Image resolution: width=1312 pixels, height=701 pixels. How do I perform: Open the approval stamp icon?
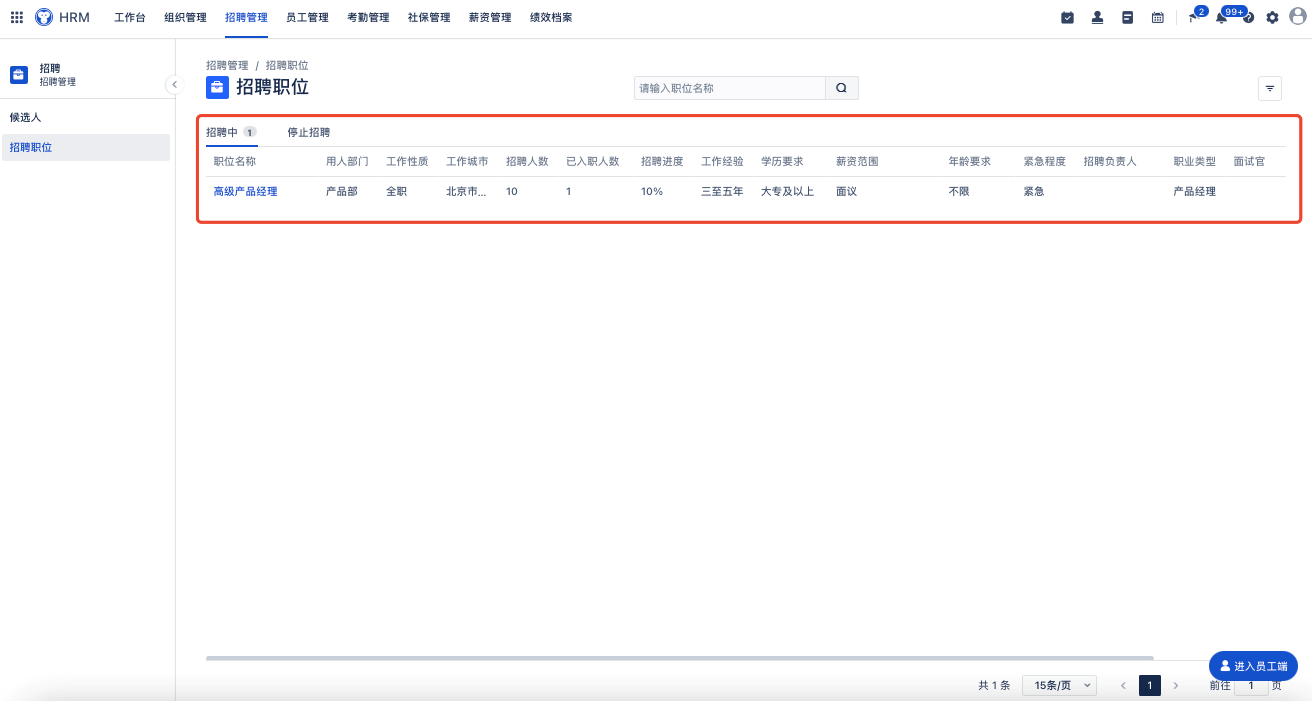click(x=1097, y=17)
